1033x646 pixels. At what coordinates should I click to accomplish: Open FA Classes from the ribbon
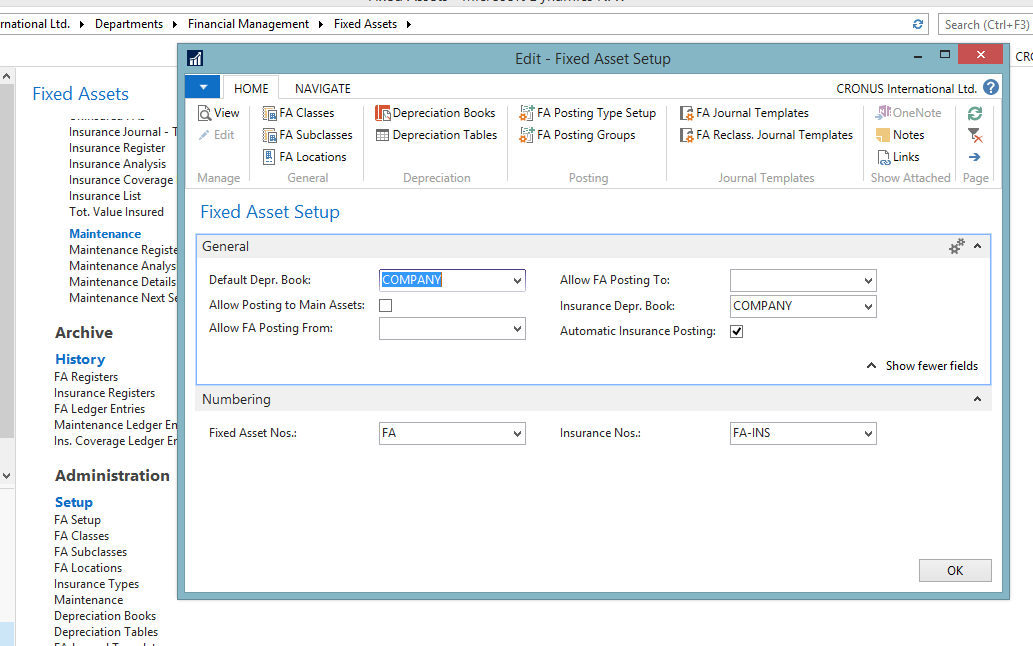(306, 113)
